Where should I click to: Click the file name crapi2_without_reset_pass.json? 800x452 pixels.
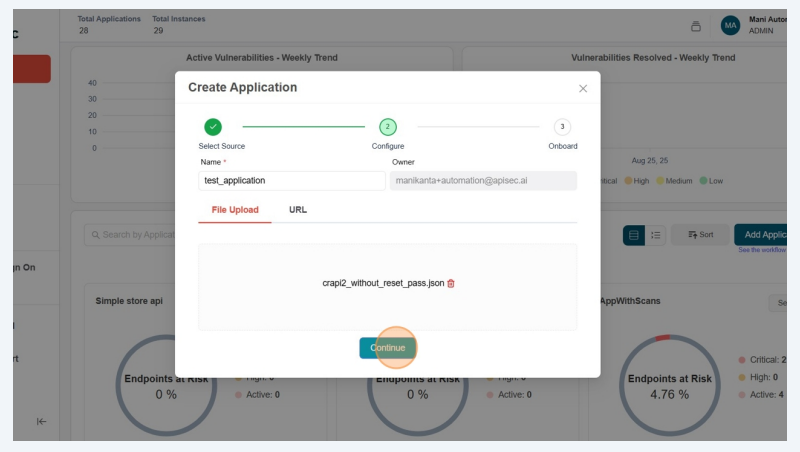pyautogui.click(x=383, y=283)
